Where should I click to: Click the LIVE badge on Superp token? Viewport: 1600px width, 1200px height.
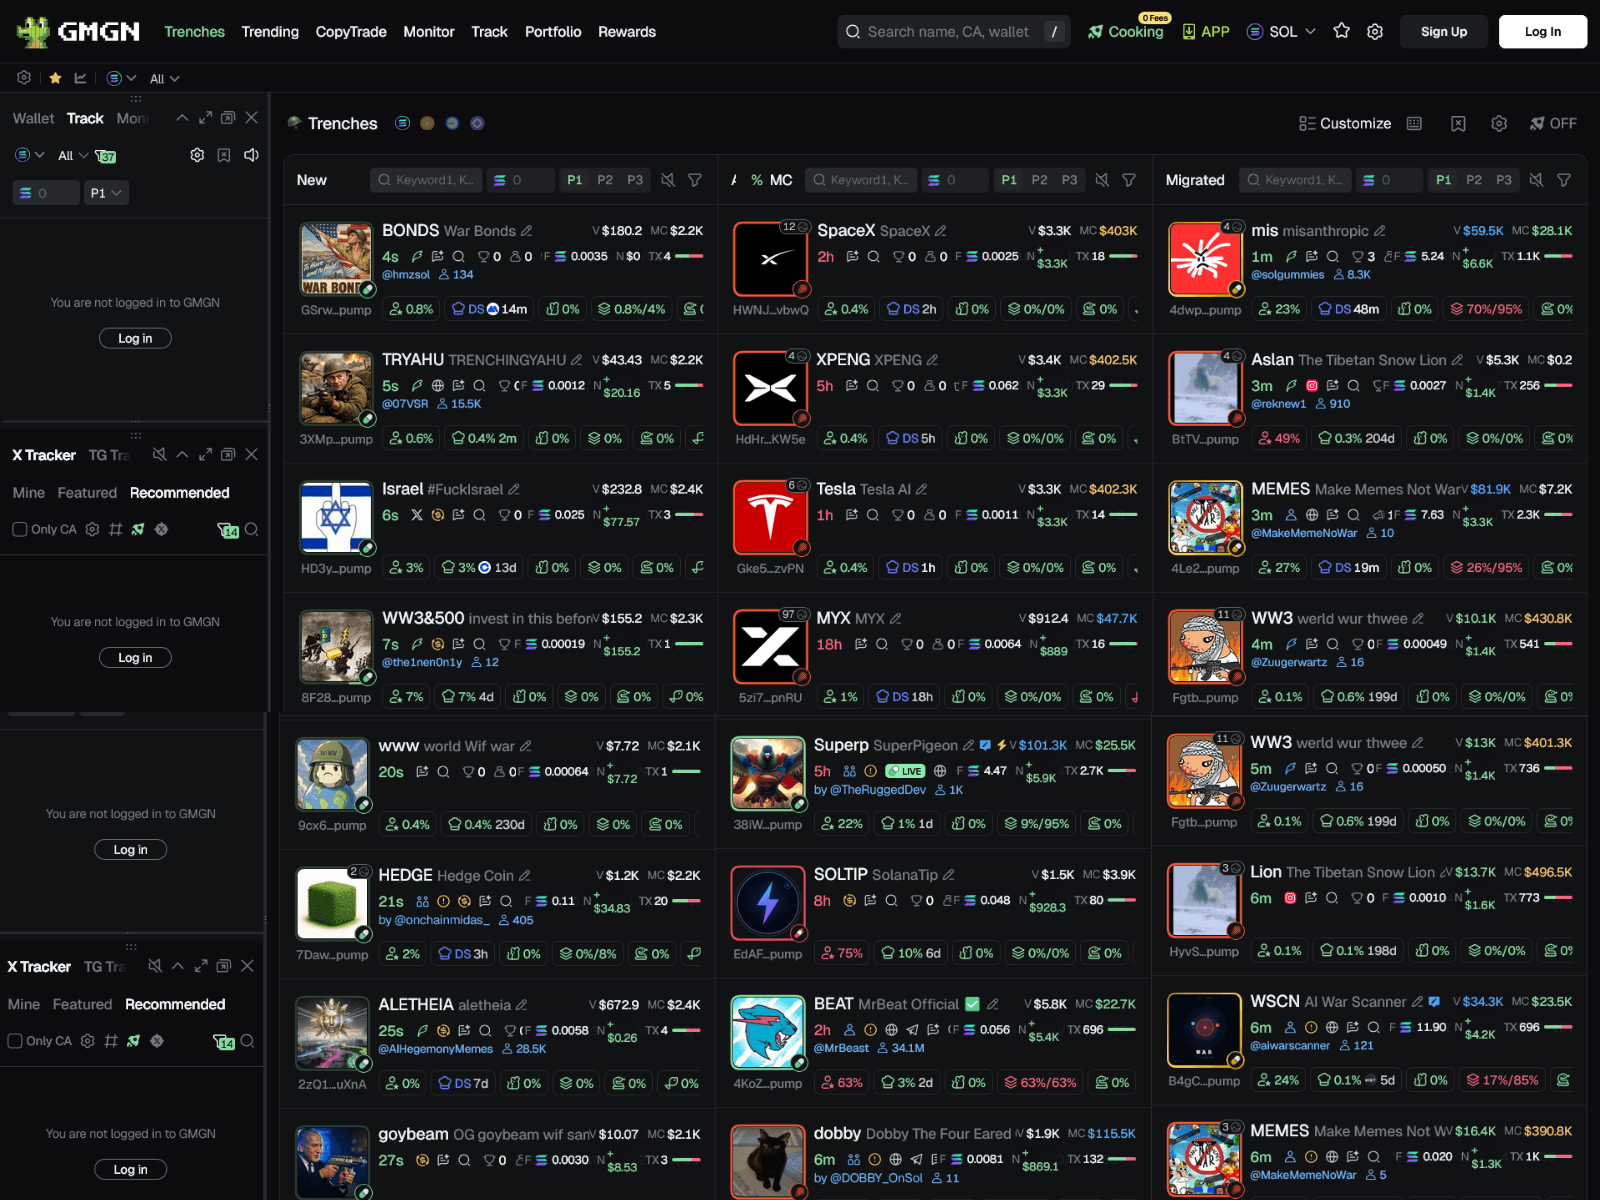[x=905, y=771]
